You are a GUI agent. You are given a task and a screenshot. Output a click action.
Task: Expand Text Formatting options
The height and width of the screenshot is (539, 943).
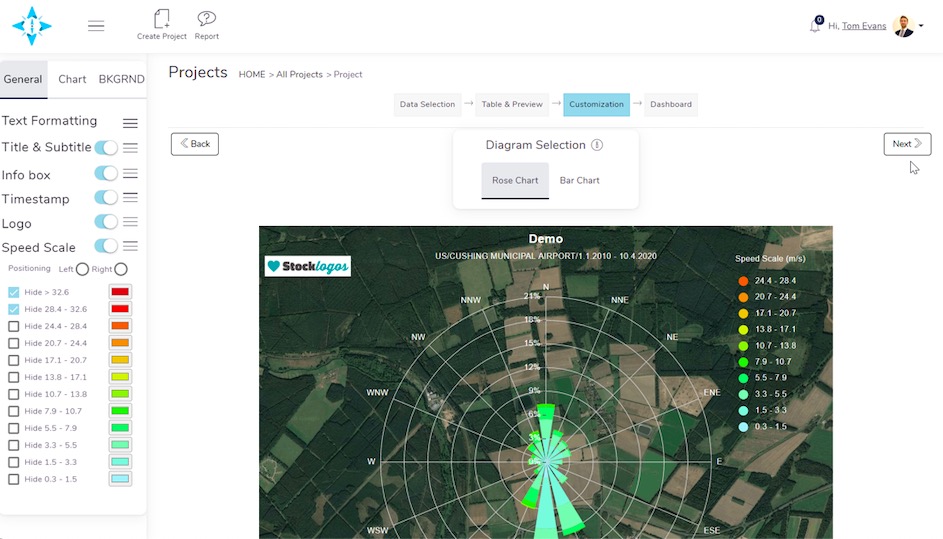(130, 123)
